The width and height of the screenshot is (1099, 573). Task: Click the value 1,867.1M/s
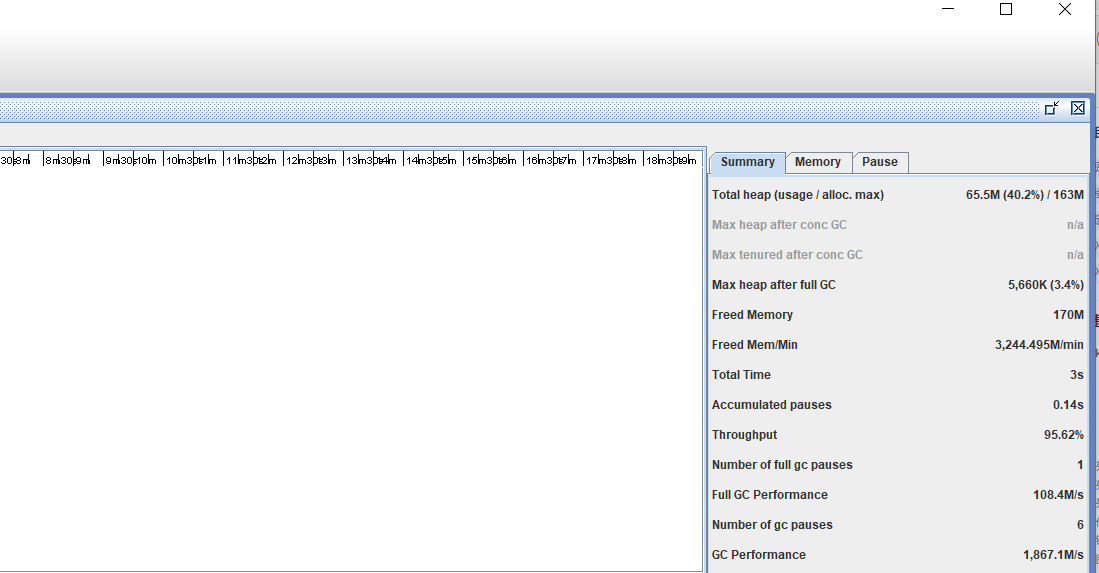tap(1053, 555)
